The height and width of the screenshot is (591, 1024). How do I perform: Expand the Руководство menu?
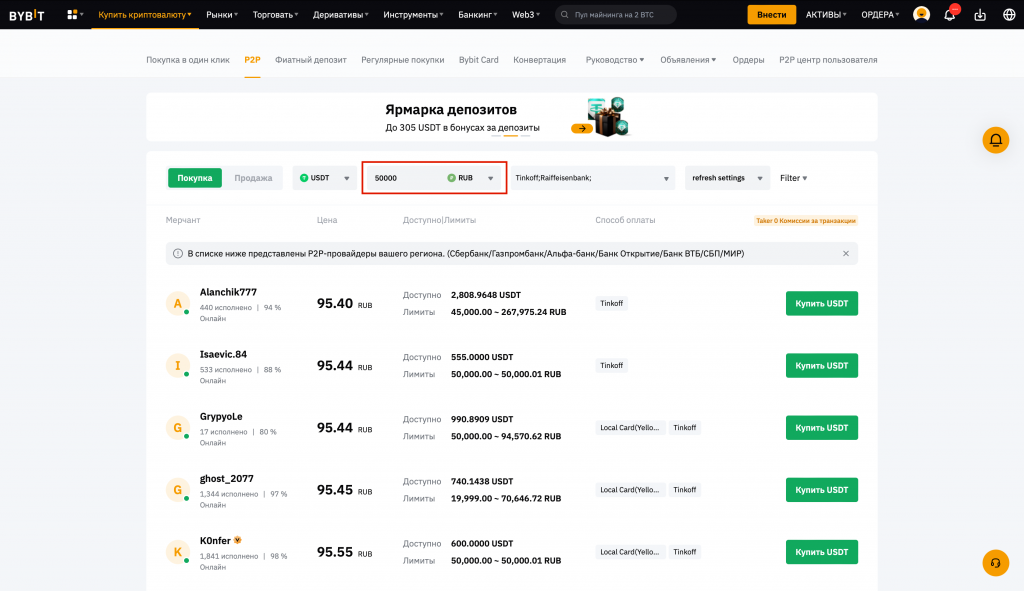pyautogui.click(x=615, y=59)
